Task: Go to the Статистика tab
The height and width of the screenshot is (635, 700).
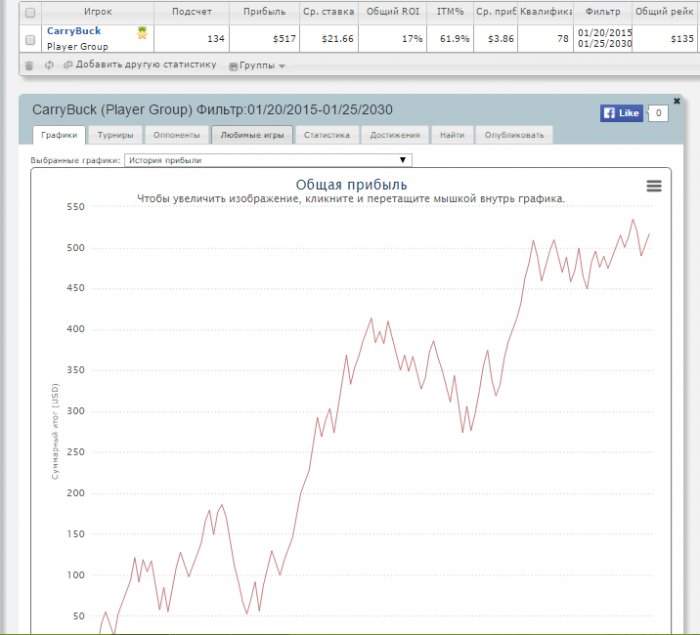Action: point(325,135)
